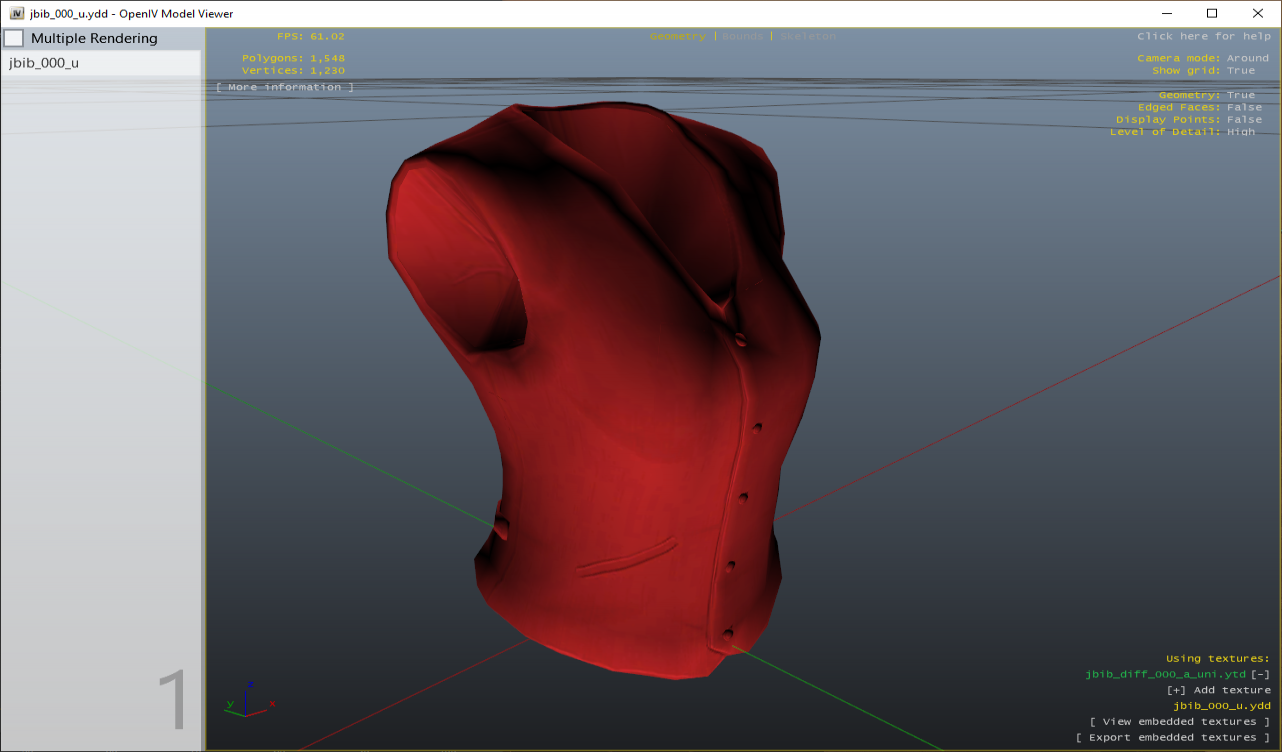Turn on Display Points option
The width and height of the screenshot is (1282, 752).
(x=1244, y=120)
